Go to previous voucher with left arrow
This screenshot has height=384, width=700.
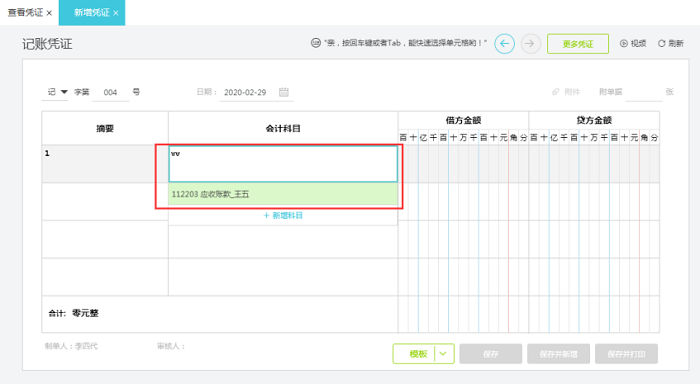click(504, 44)
